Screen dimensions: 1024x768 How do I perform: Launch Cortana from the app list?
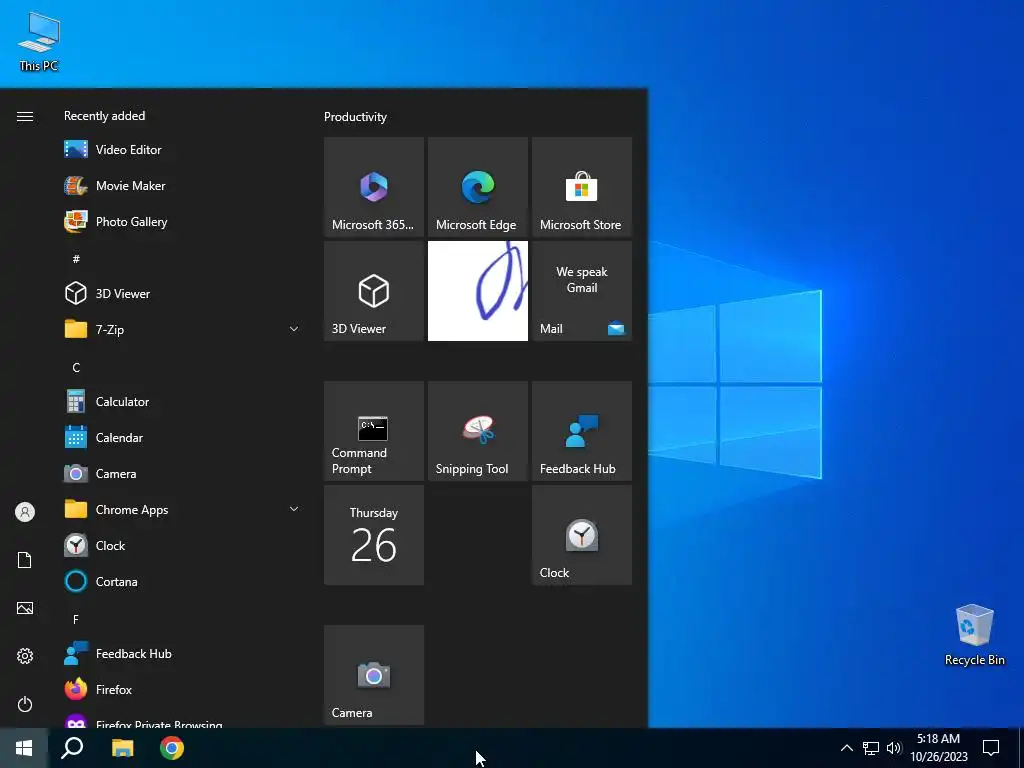(183, 581)
